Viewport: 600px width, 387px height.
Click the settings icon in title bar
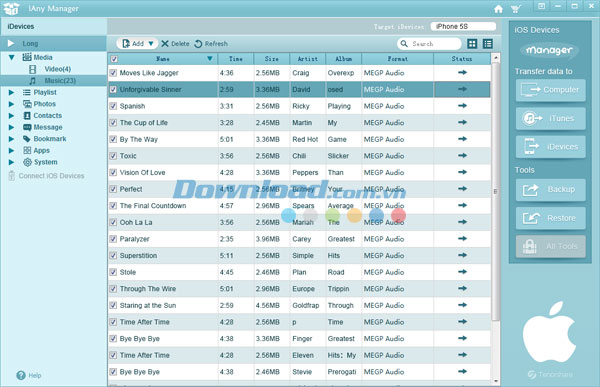[541, 6]
